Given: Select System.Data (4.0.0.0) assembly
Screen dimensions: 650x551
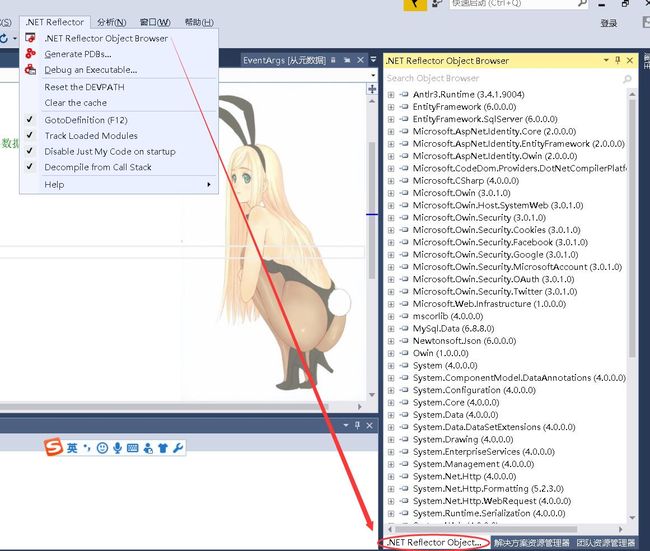Looking at the screenshot, I should tap(455, 415).
